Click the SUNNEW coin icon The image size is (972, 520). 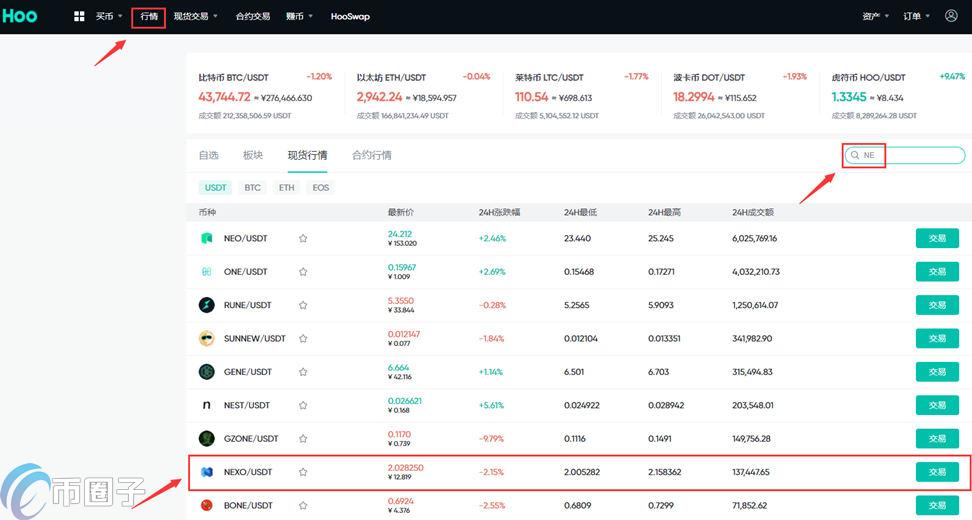[206, 338]
